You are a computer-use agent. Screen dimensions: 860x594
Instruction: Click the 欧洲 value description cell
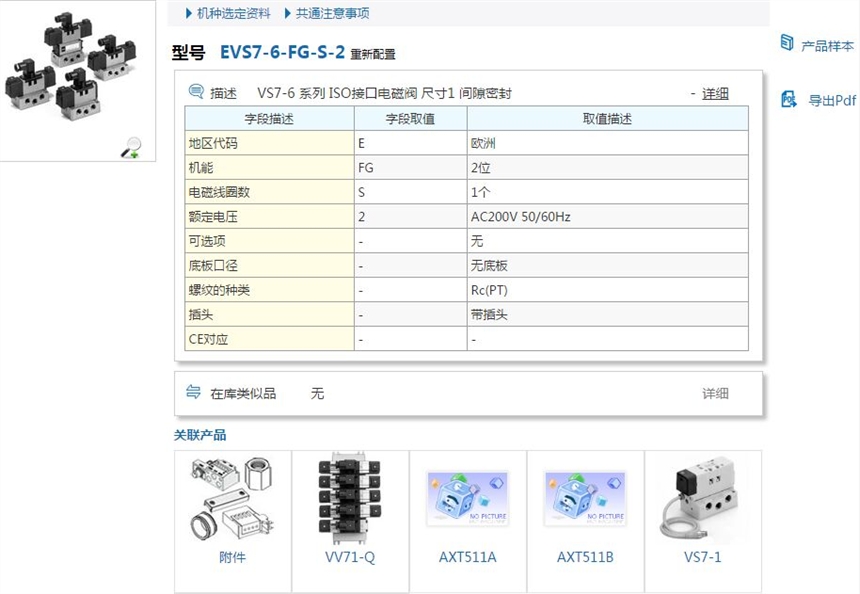point(607,143)
